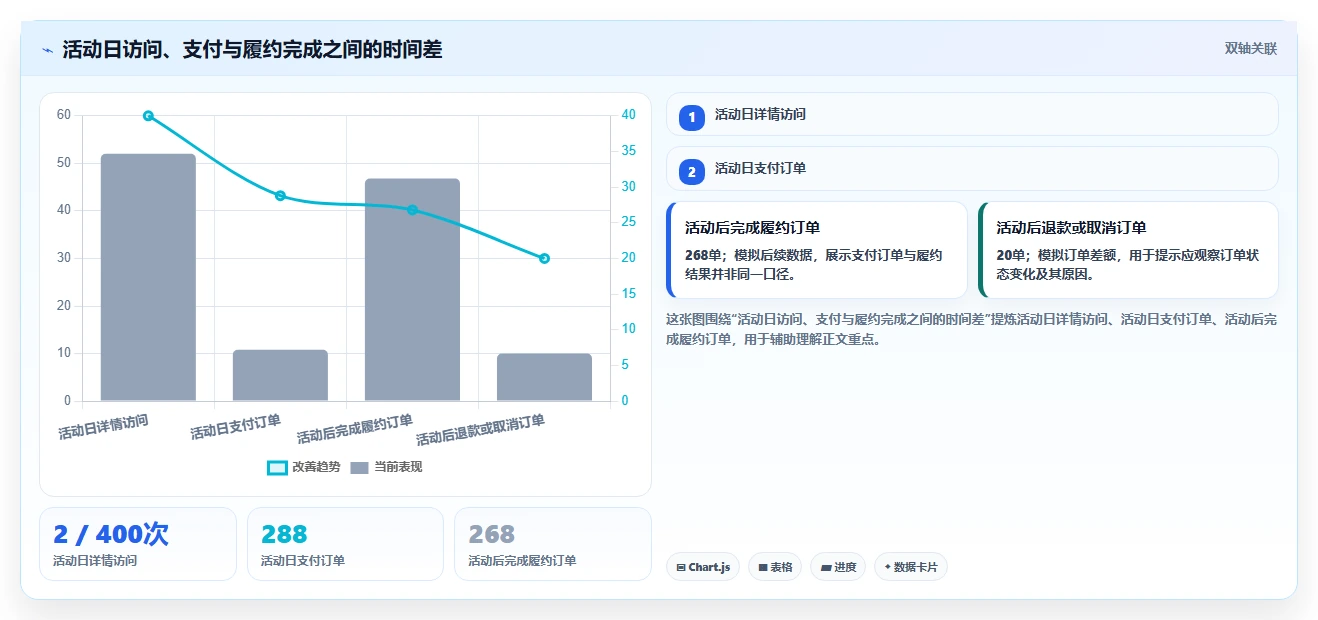The image size is (1318, 620).
Task: Click the 活动日支付订单 bar in chart
Action: point(280,375)
